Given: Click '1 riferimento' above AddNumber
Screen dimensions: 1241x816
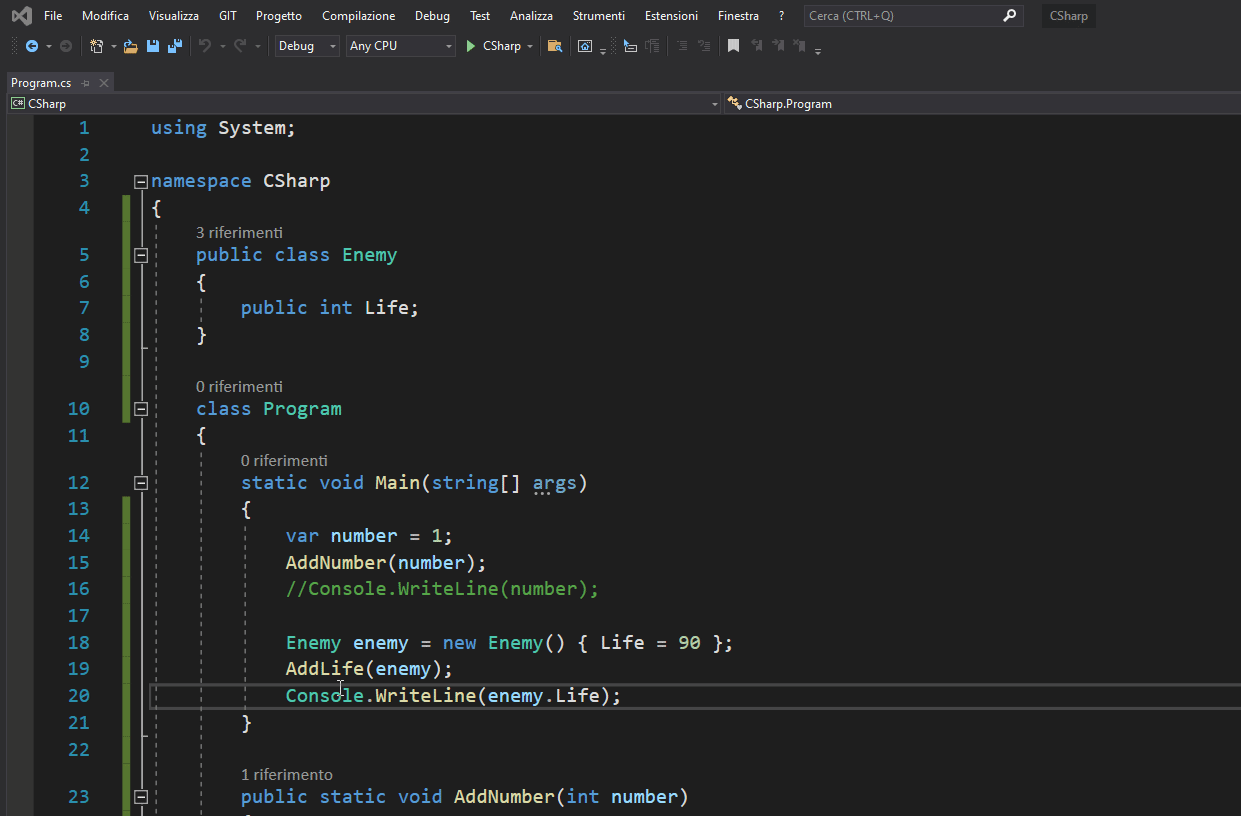Looking at the screenshot, I should click(x=287, y=774).
